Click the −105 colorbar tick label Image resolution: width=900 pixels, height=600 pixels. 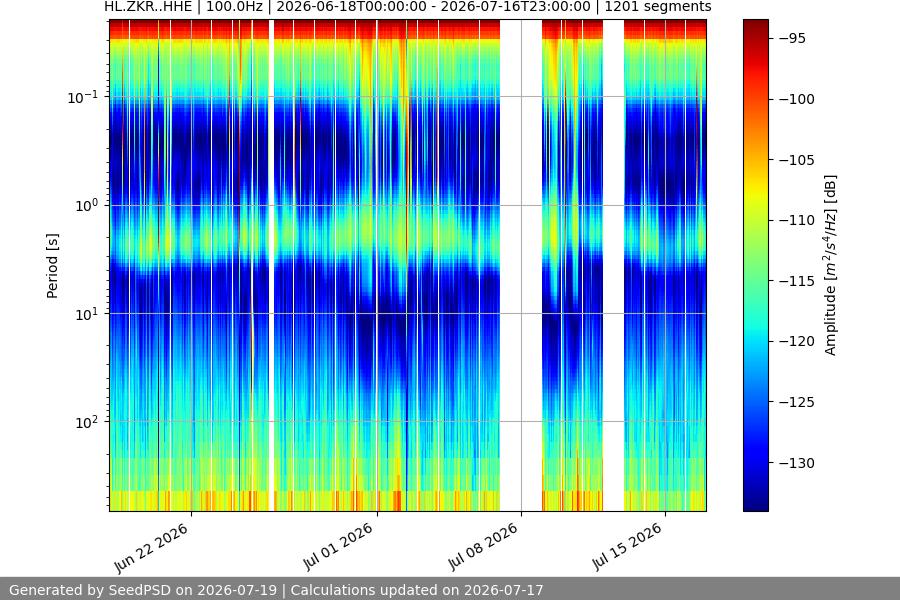pos(796,160)
